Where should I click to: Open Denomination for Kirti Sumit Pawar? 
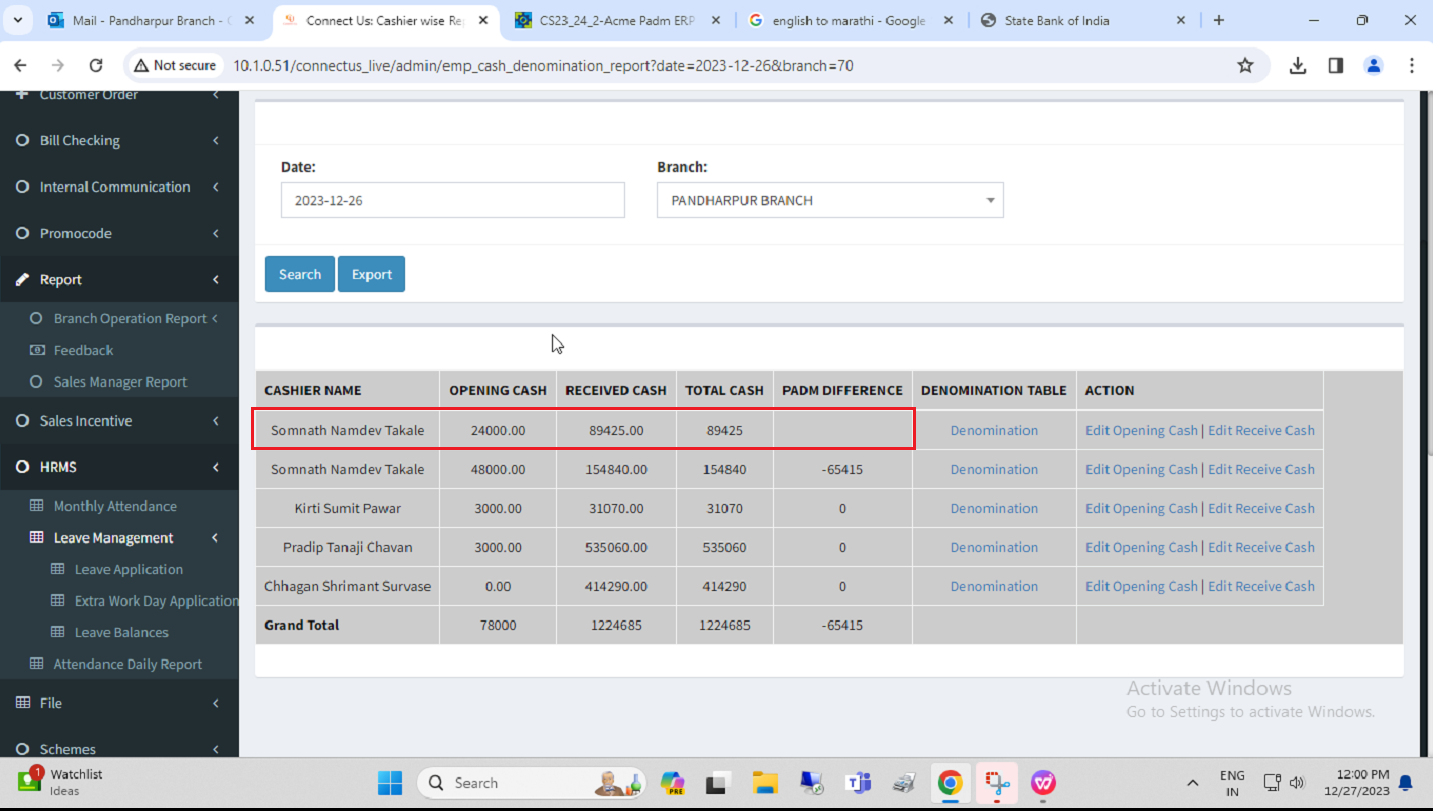pos(994,508)
